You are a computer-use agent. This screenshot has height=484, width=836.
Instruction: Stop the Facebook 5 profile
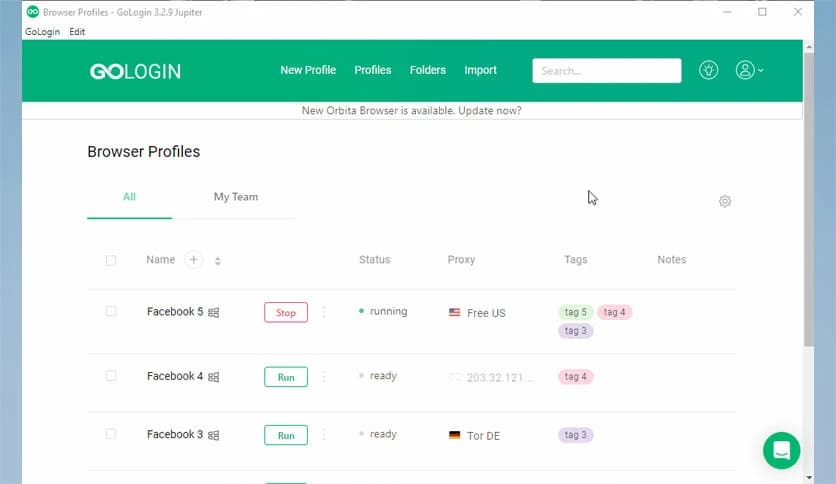(x=286, y=313)
